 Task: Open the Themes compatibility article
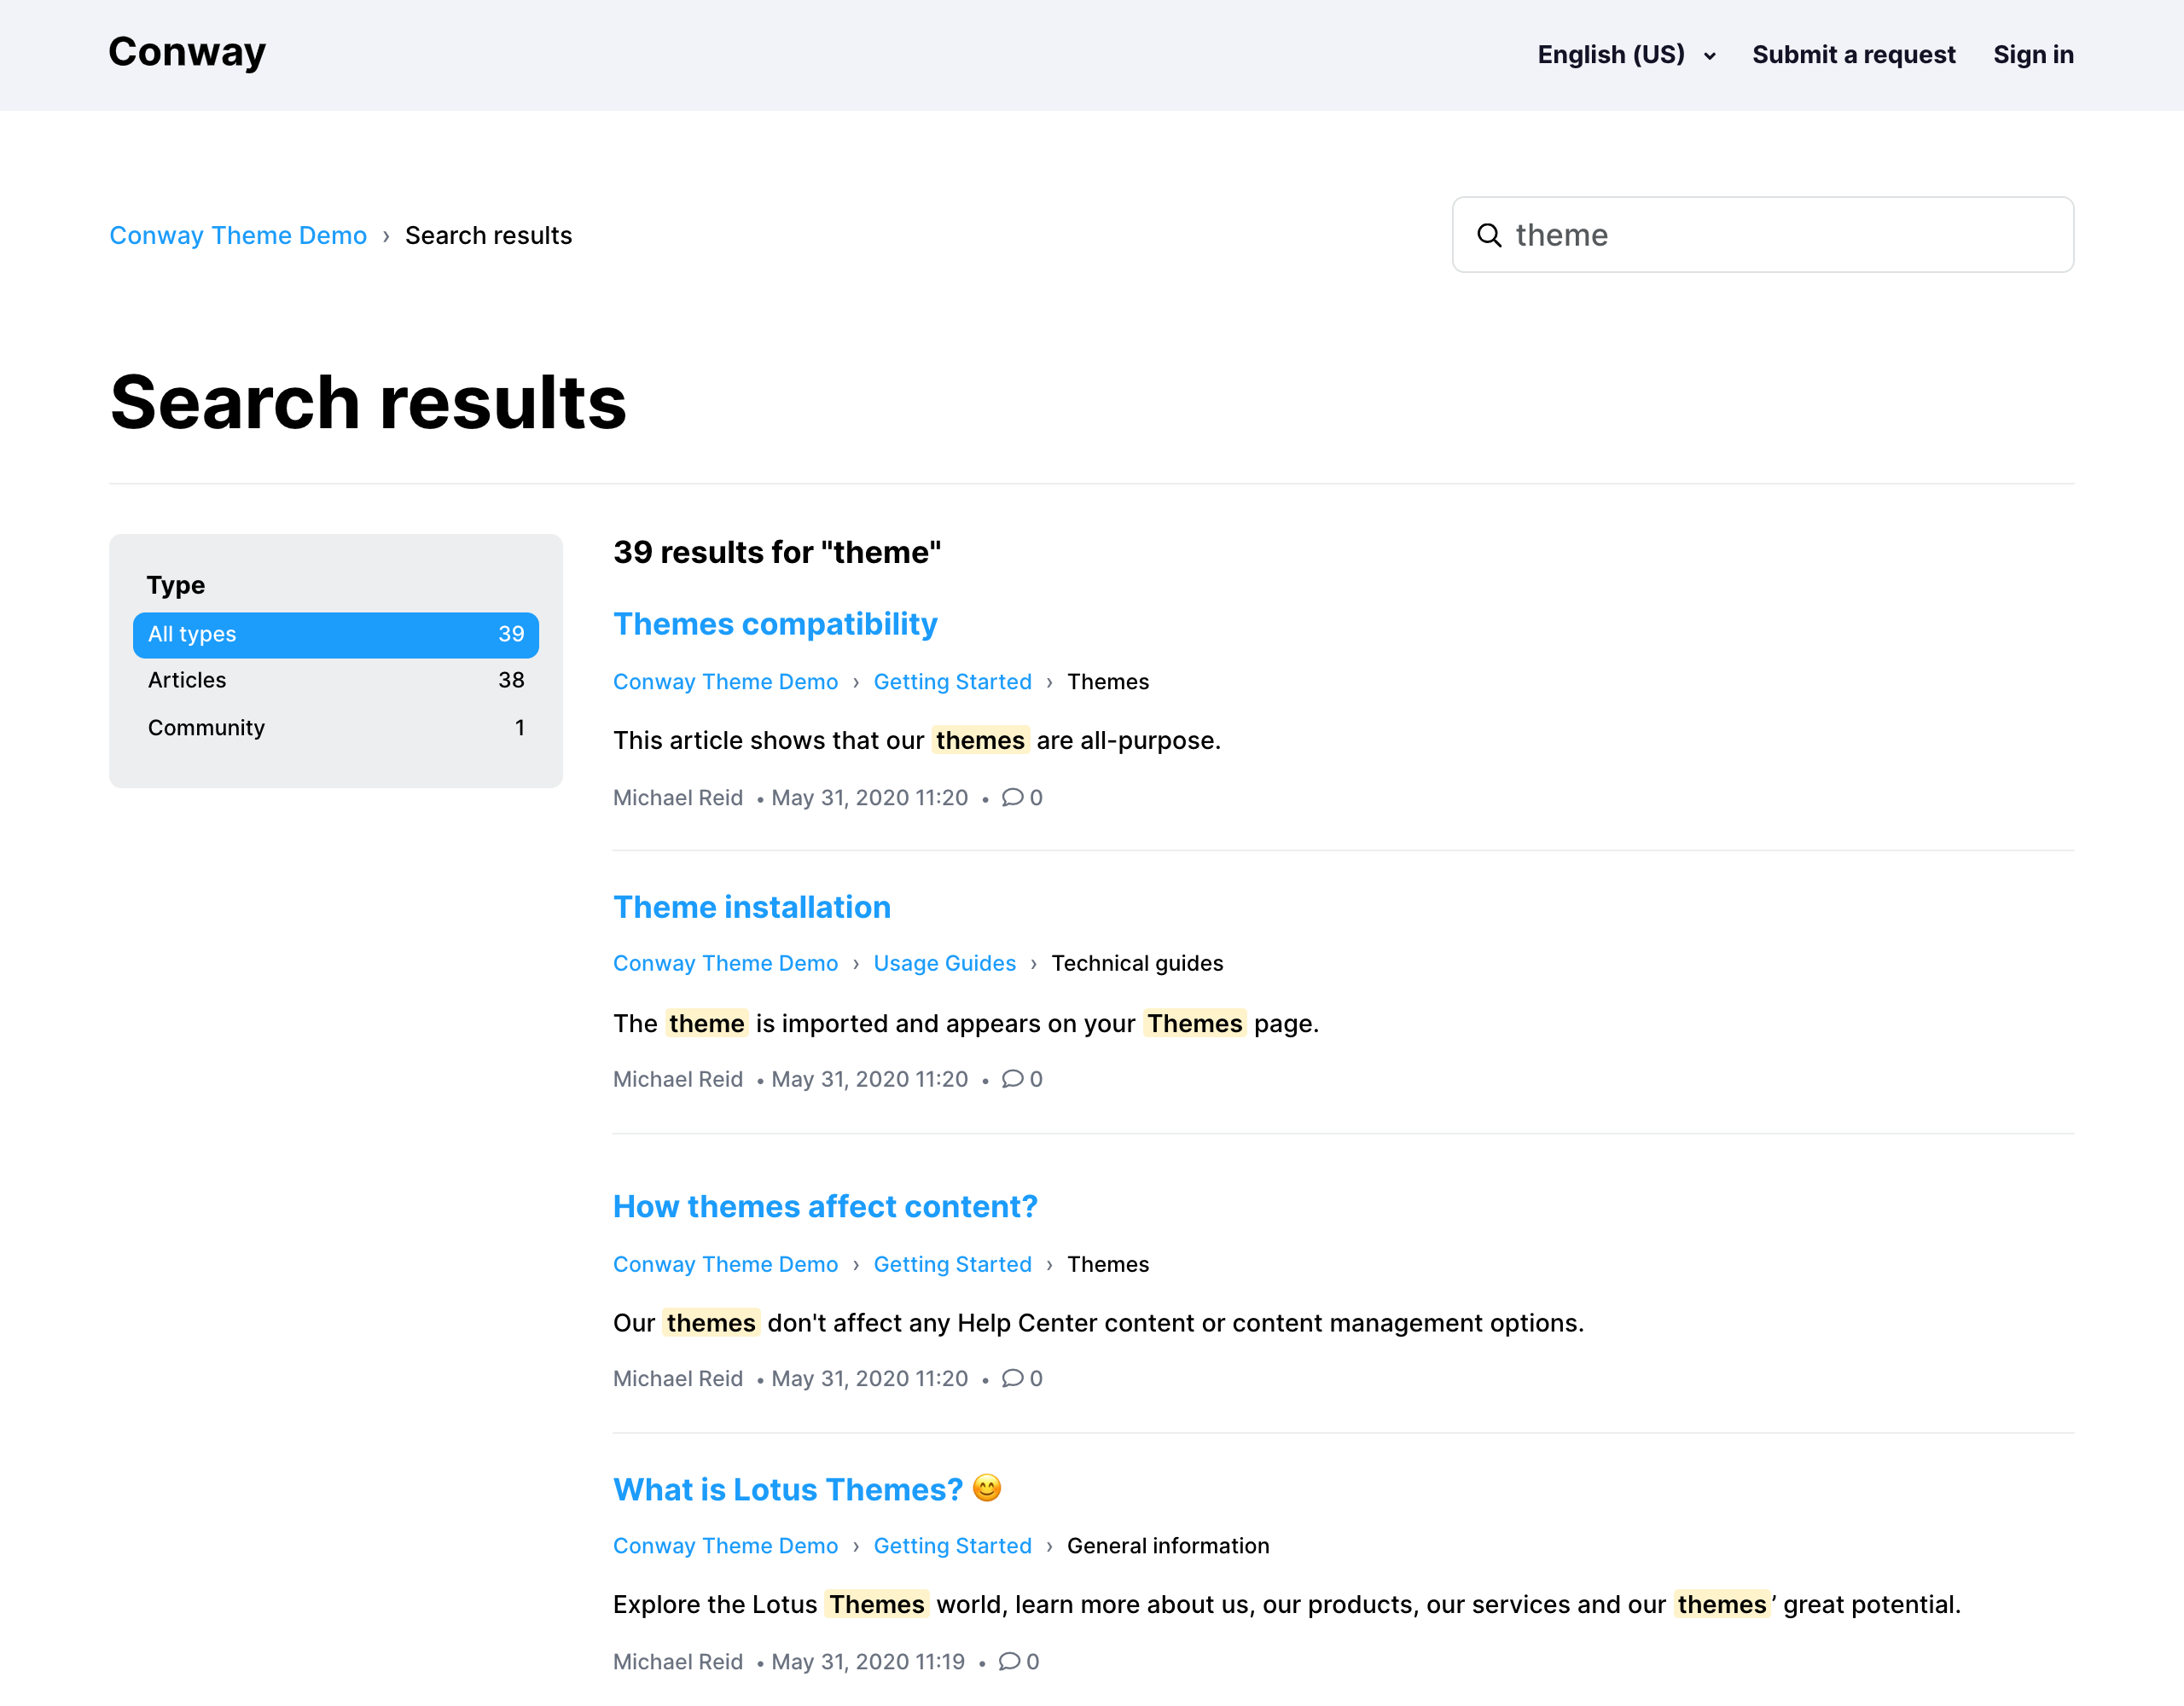(x=775, y=624)
